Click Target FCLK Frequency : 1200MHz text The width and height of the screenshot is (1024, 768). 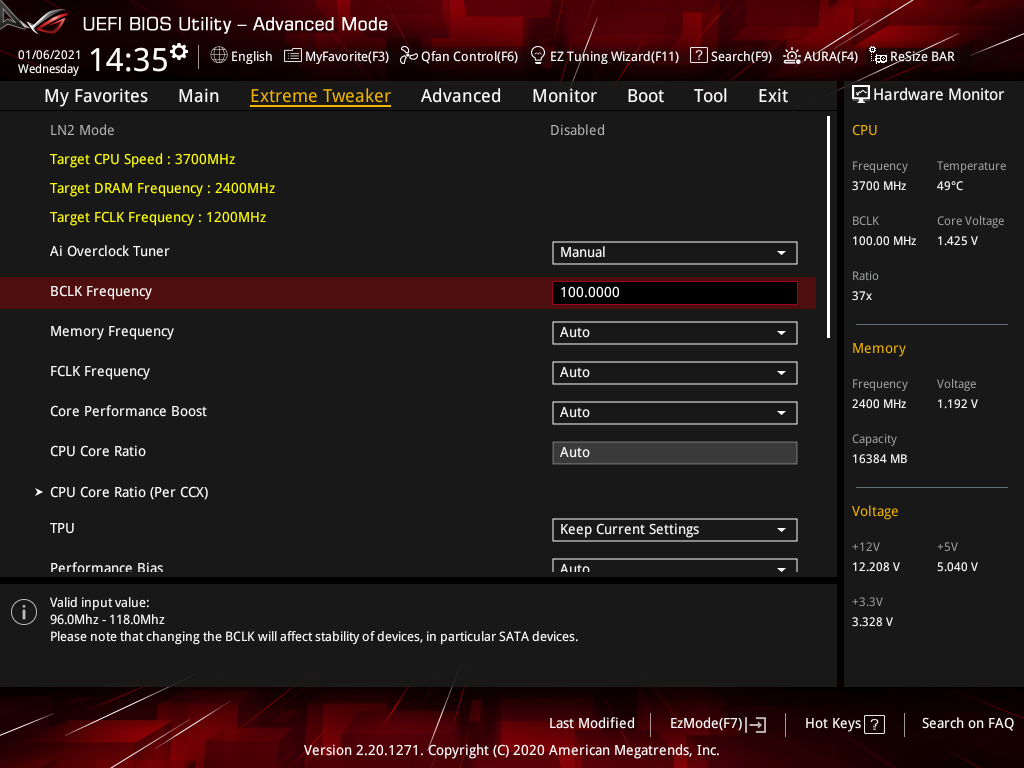(x=158, y=217)
